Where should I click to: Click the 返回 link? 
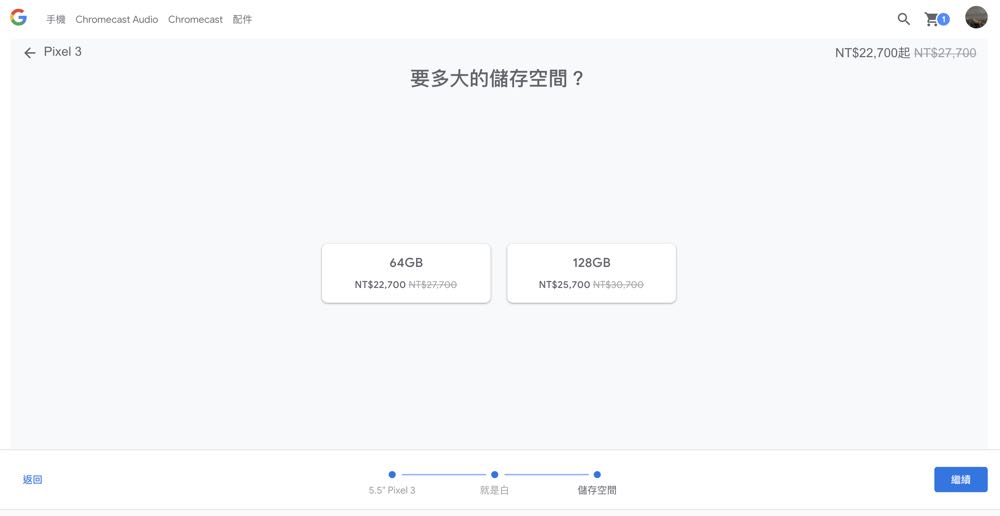(33, 480)
